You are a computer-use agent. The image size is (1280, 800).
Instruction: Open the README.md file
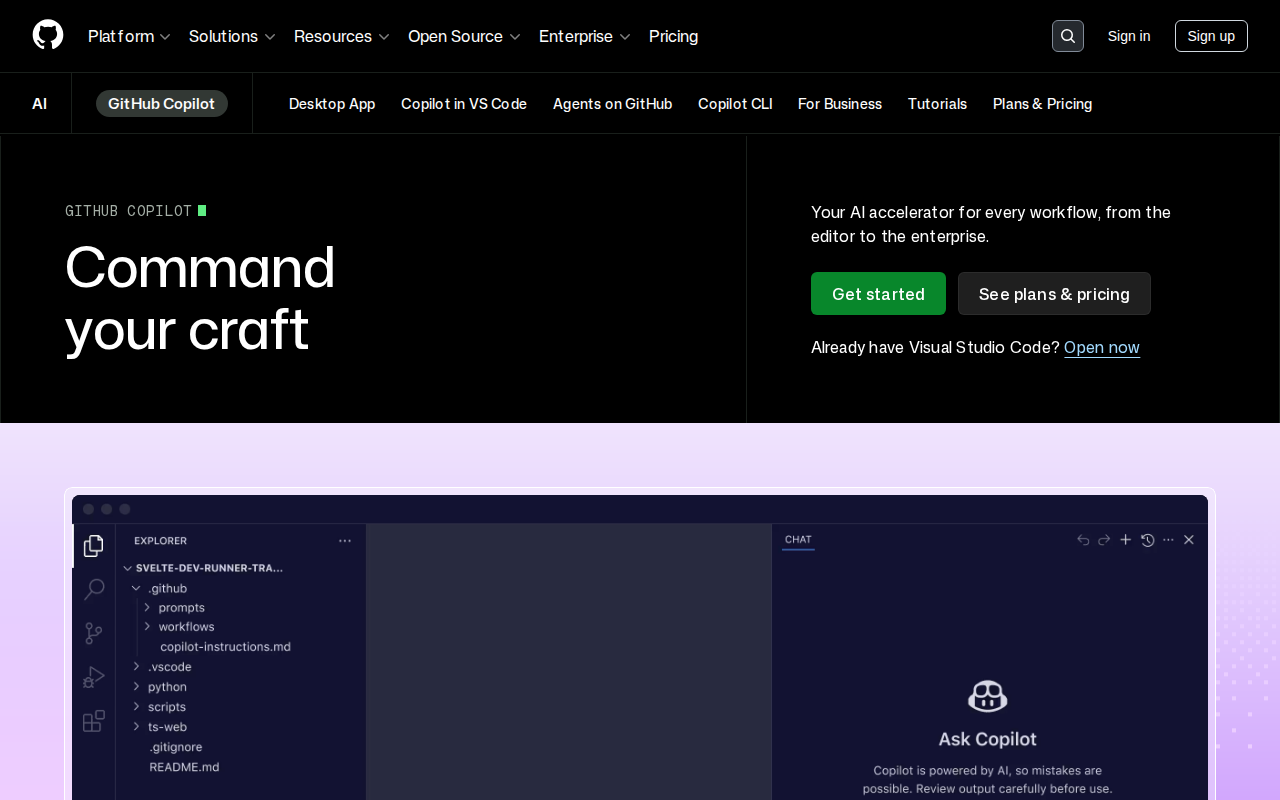point(184,767)
